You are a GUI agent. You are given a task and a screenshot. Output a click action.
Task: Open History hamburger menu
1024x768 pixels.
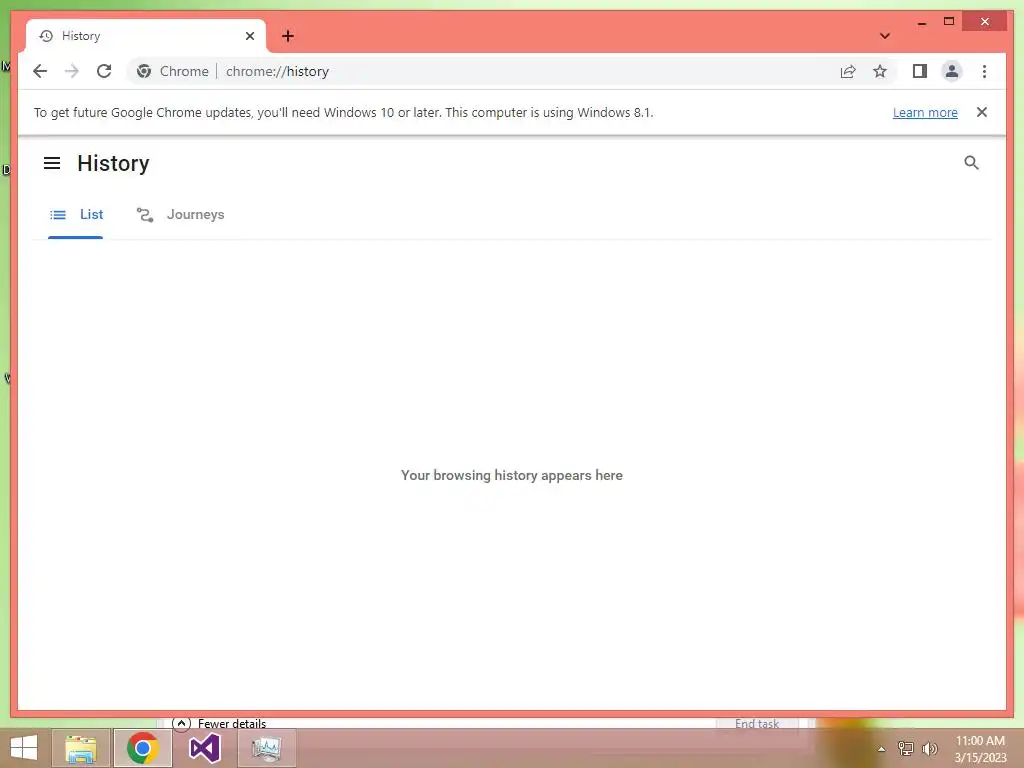tap(52, 163)
